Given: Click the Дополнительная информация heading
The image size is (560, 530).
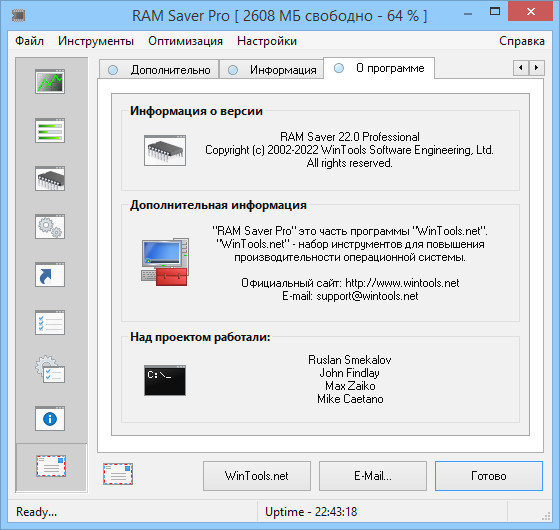Looking at the screenshot, I should (218, 205).
